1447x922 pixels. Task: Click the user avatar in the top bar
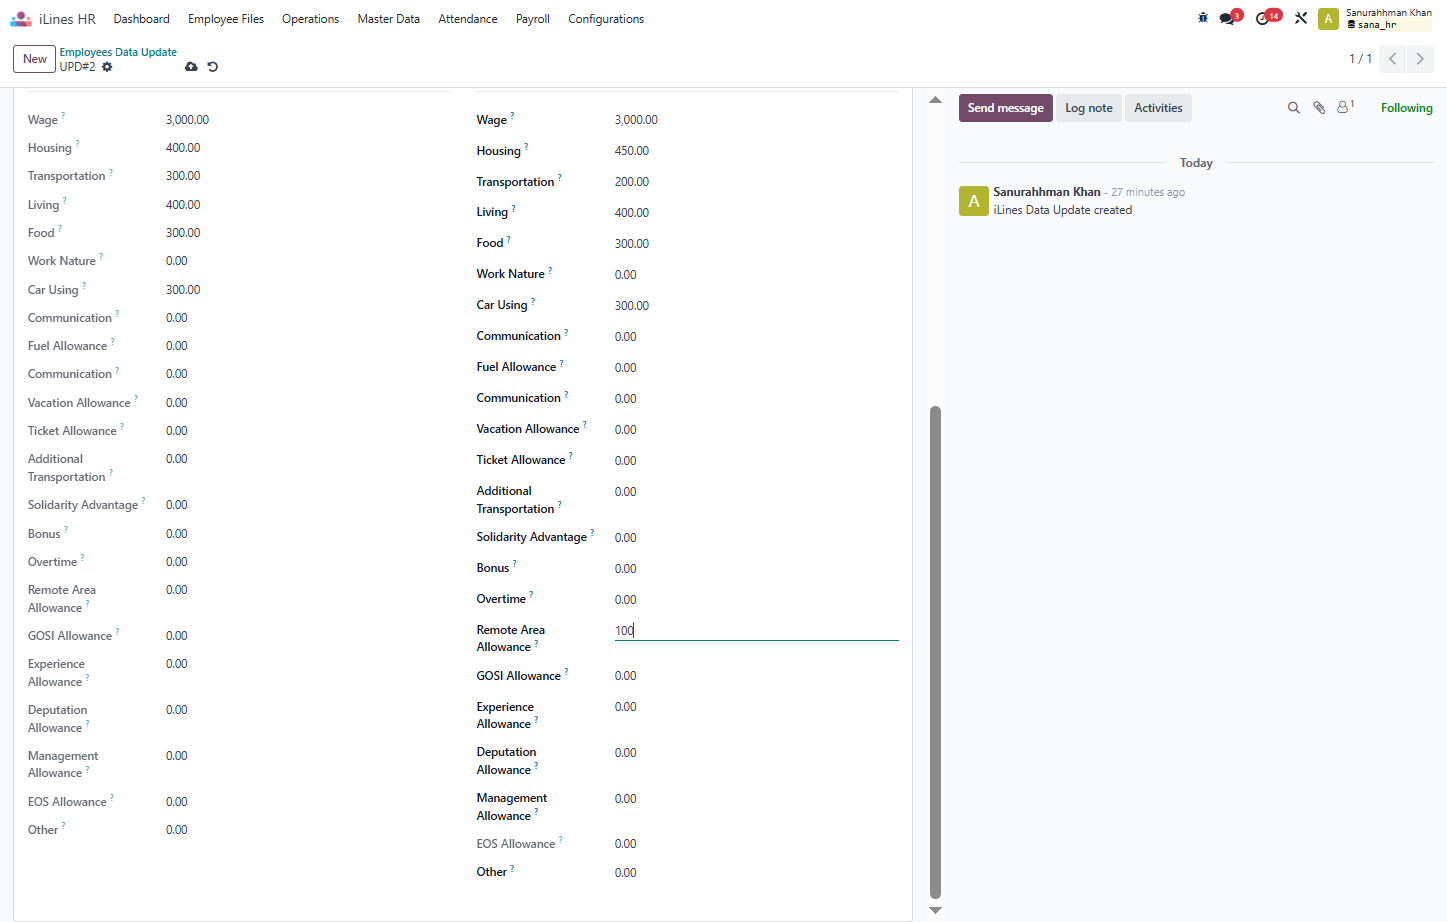coord(1328,19)
